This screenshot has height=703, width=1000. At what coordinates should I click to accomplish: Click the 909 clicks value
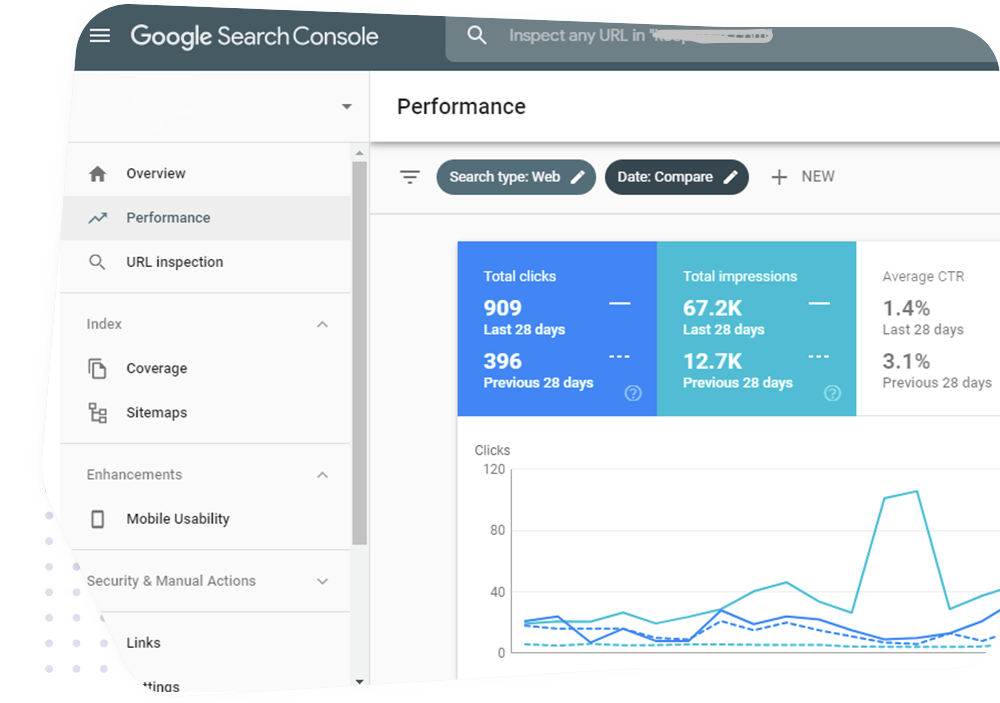[x=503, y=308]
